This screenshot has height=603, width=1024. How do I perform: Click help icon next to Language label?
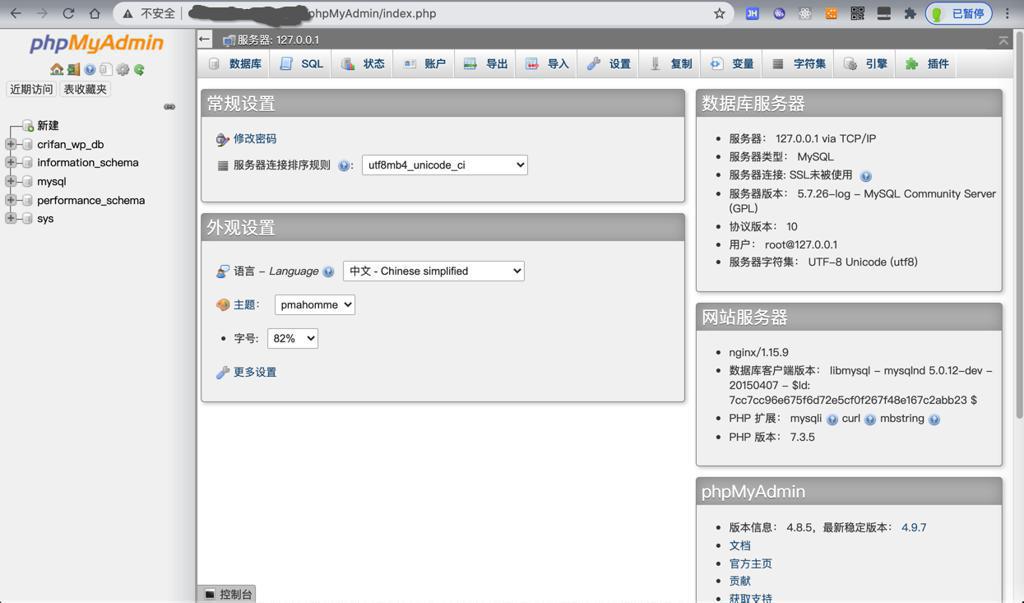click(x=328, y=272)
